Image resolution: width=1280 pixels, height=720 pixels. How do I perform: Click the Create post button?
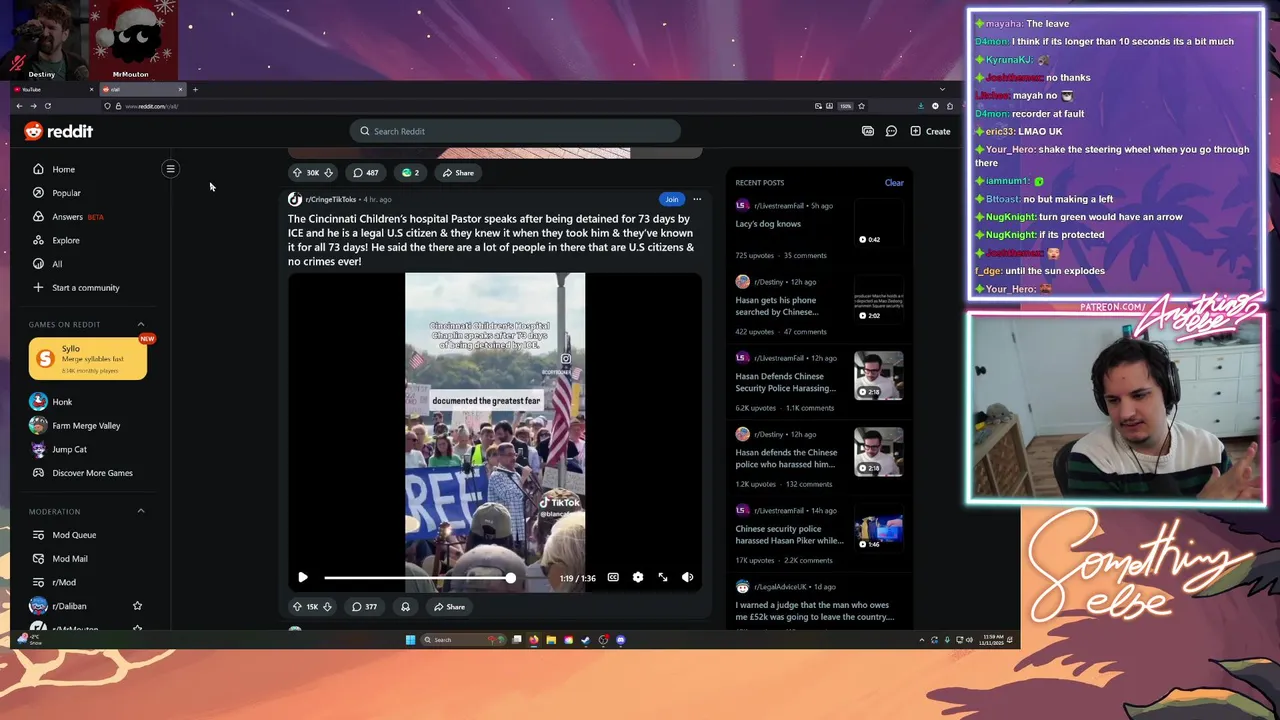pos(930,131)
